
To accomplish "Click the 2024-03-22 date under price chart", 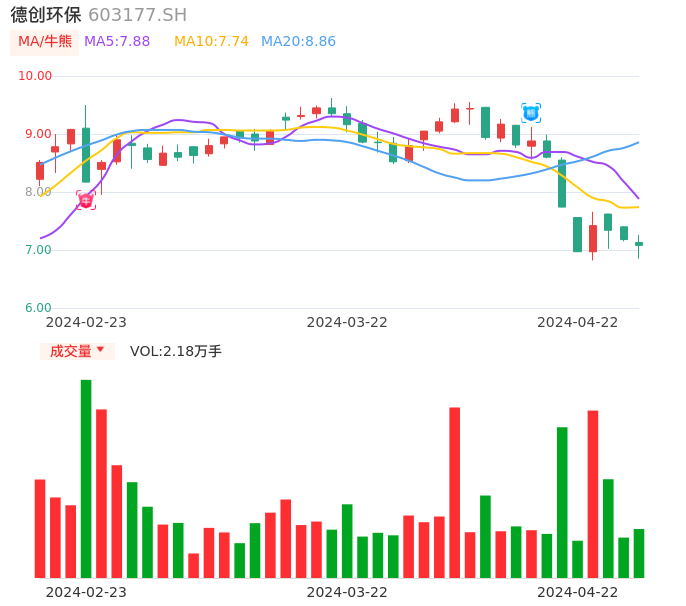I will (347, 322).
